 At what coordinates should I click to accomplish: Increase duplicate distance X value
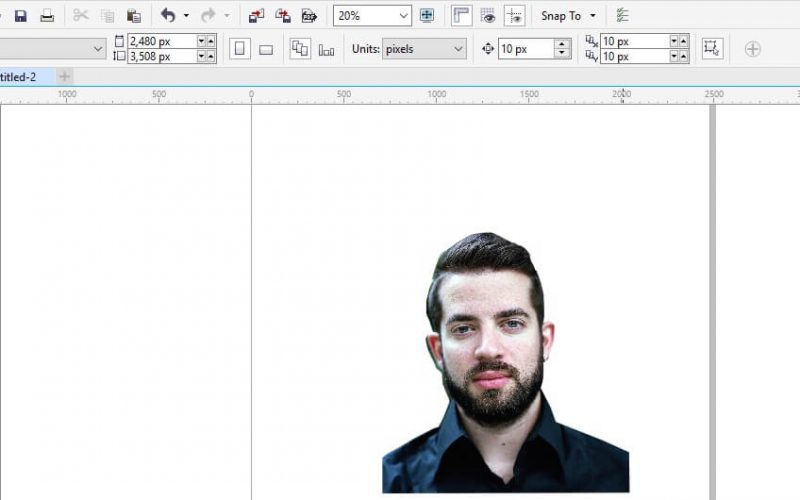click(x=684, y=41)
